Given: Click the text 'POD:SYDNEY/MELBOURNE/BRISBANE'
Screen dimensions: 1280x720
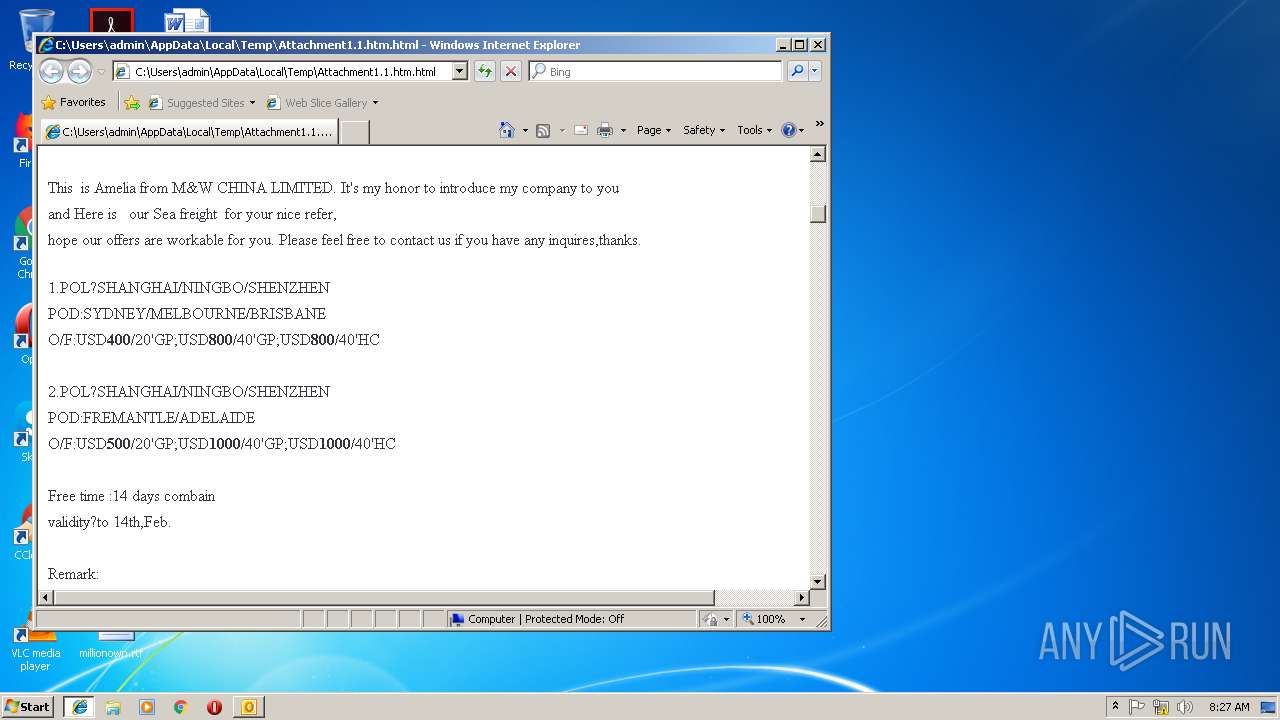Looking at the screenshot, I should tap(187, 314).
